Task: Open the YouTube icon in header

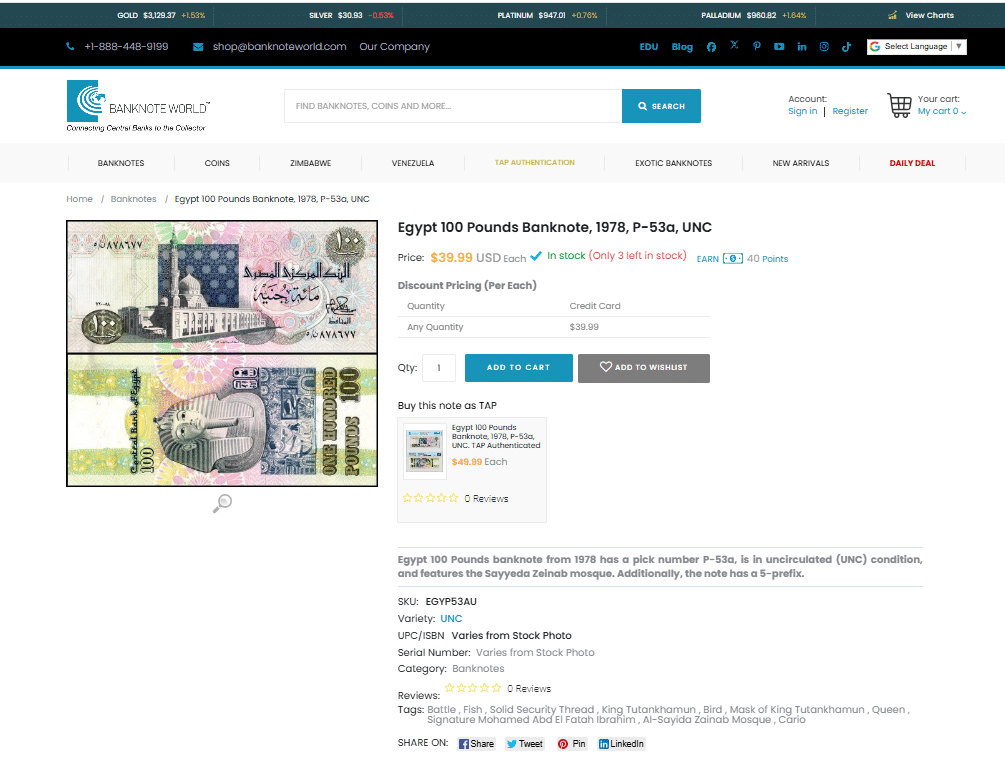Action: (779, 47)
